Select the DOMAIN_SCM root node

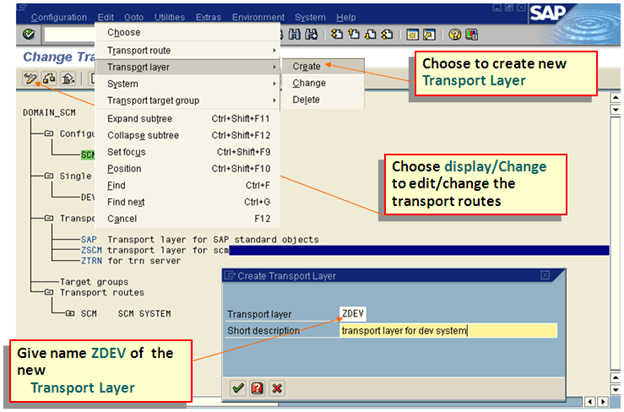pyautogui.click(x=49, y=113)
